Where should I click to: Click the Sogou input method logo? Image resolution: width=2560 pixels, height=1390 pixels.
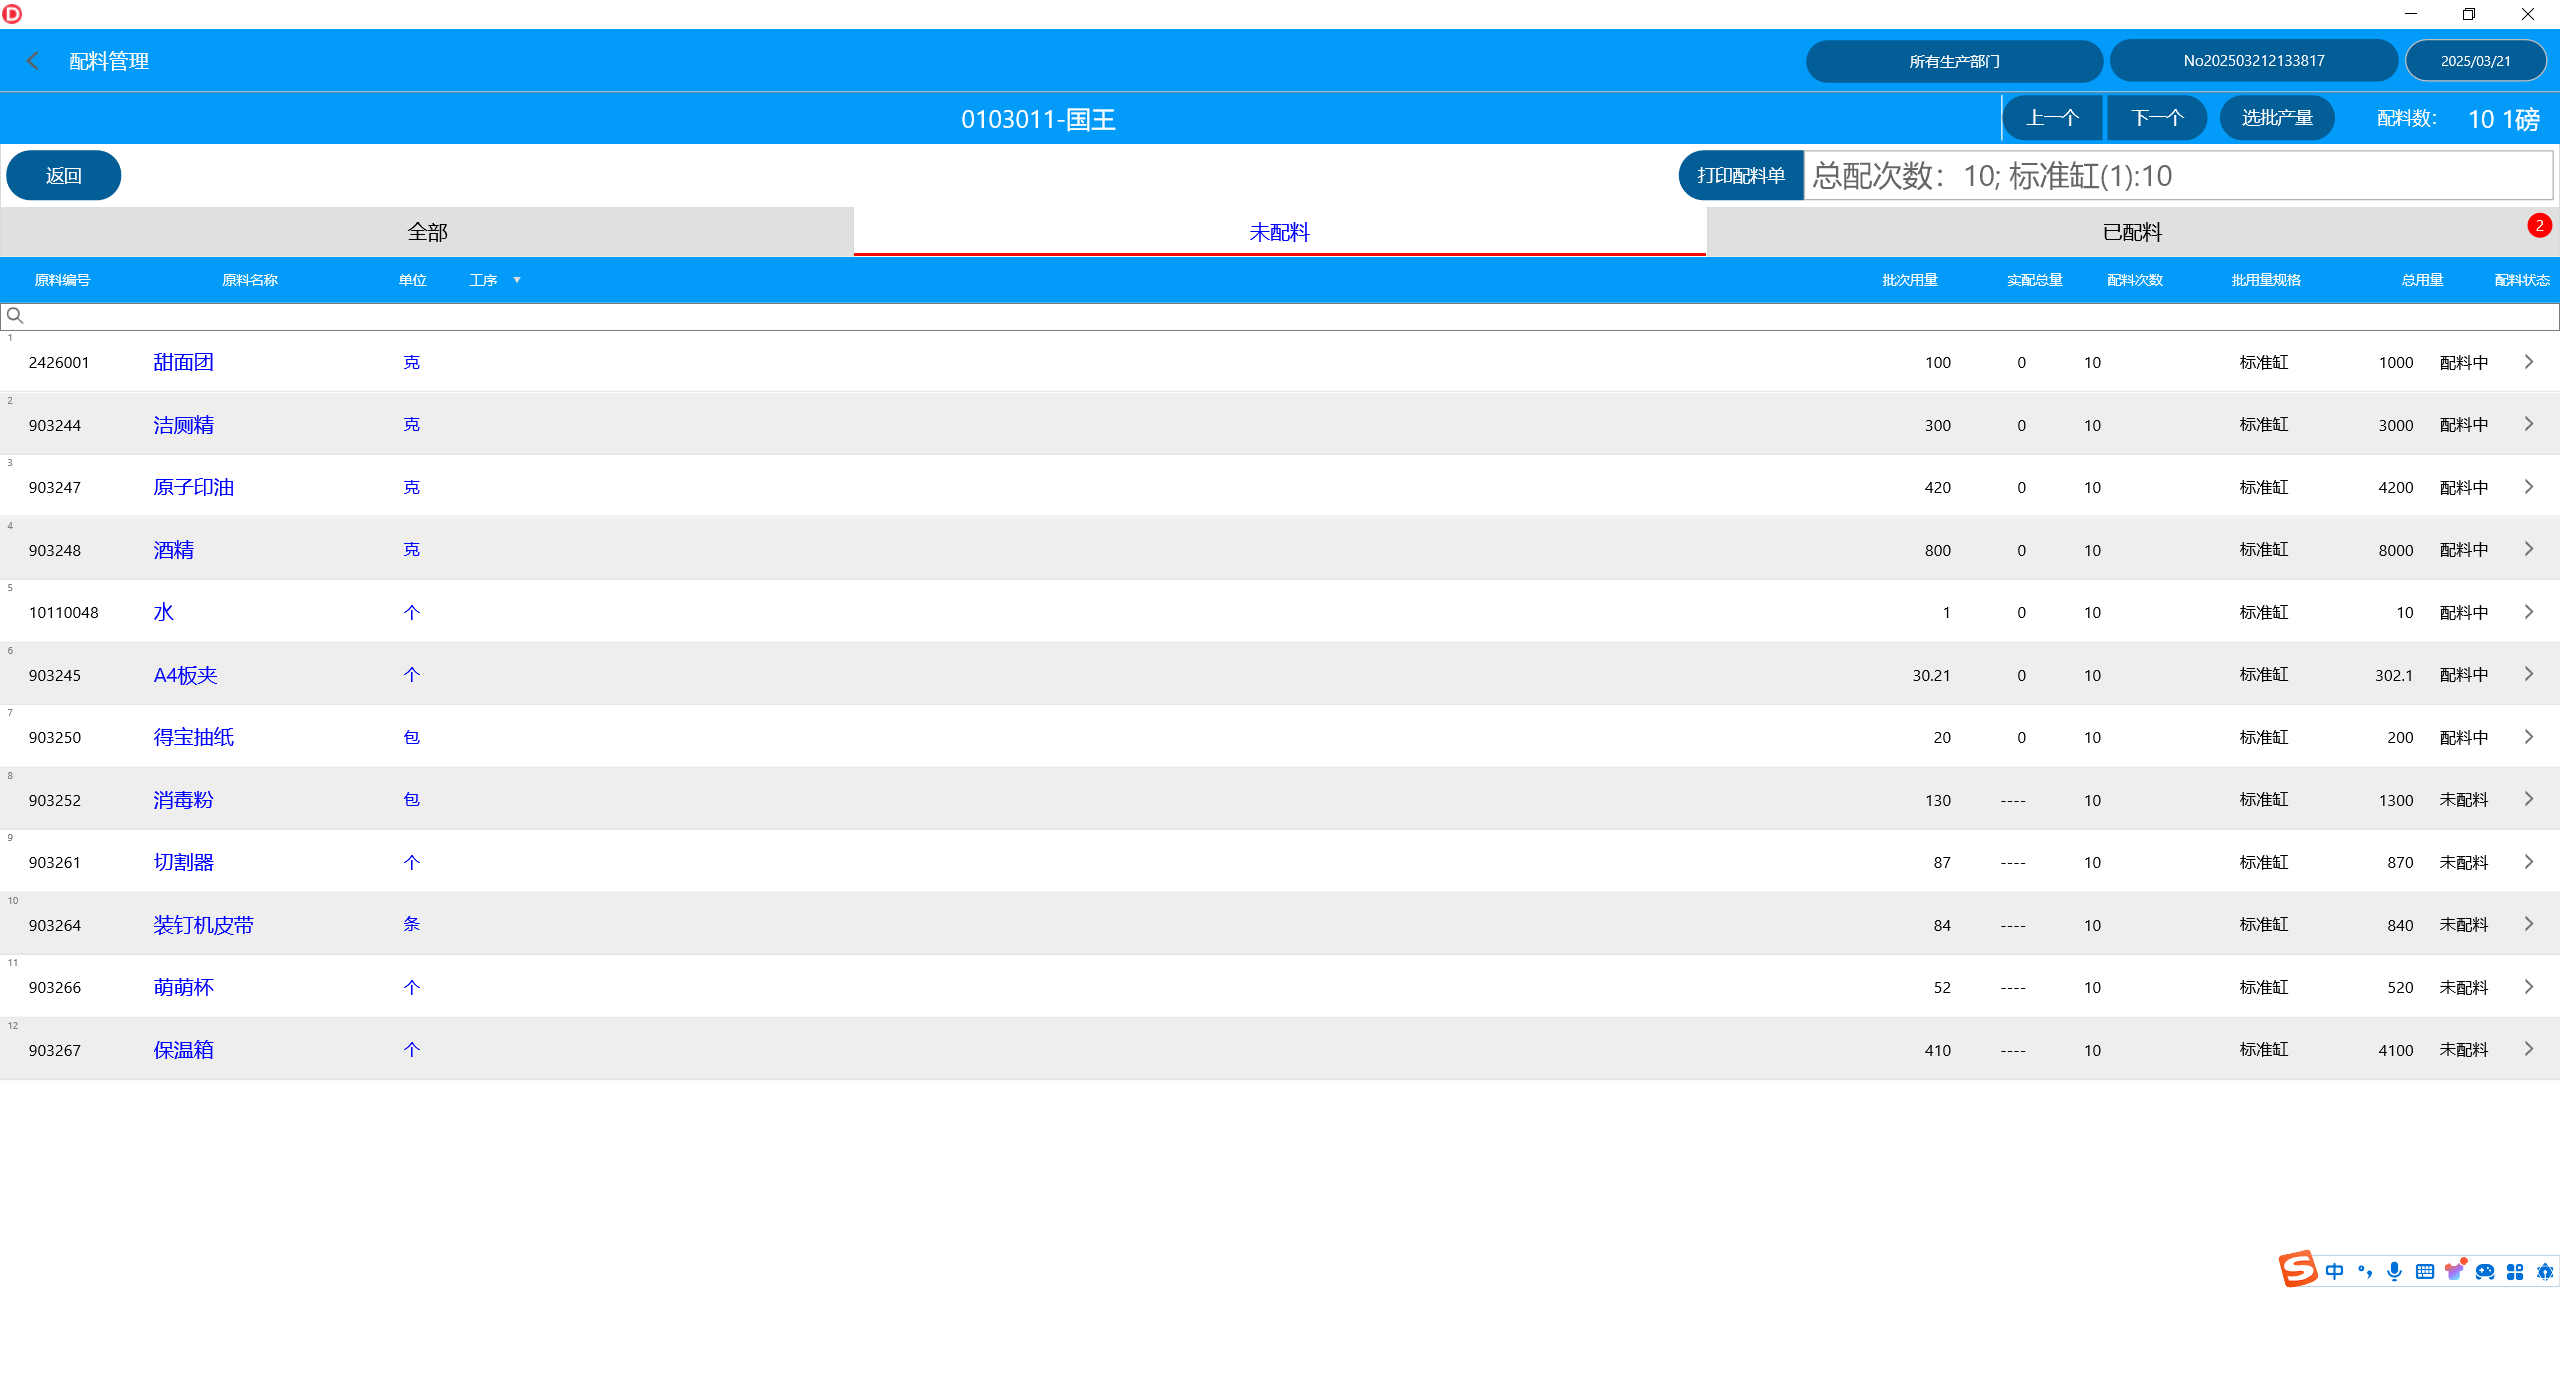tap(2297, 1270)
